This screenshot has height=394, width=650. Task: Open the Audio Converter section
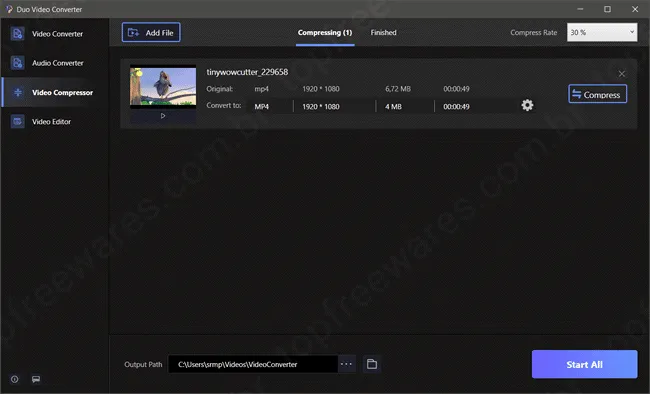pyautogui.click(x=55, y=63)
